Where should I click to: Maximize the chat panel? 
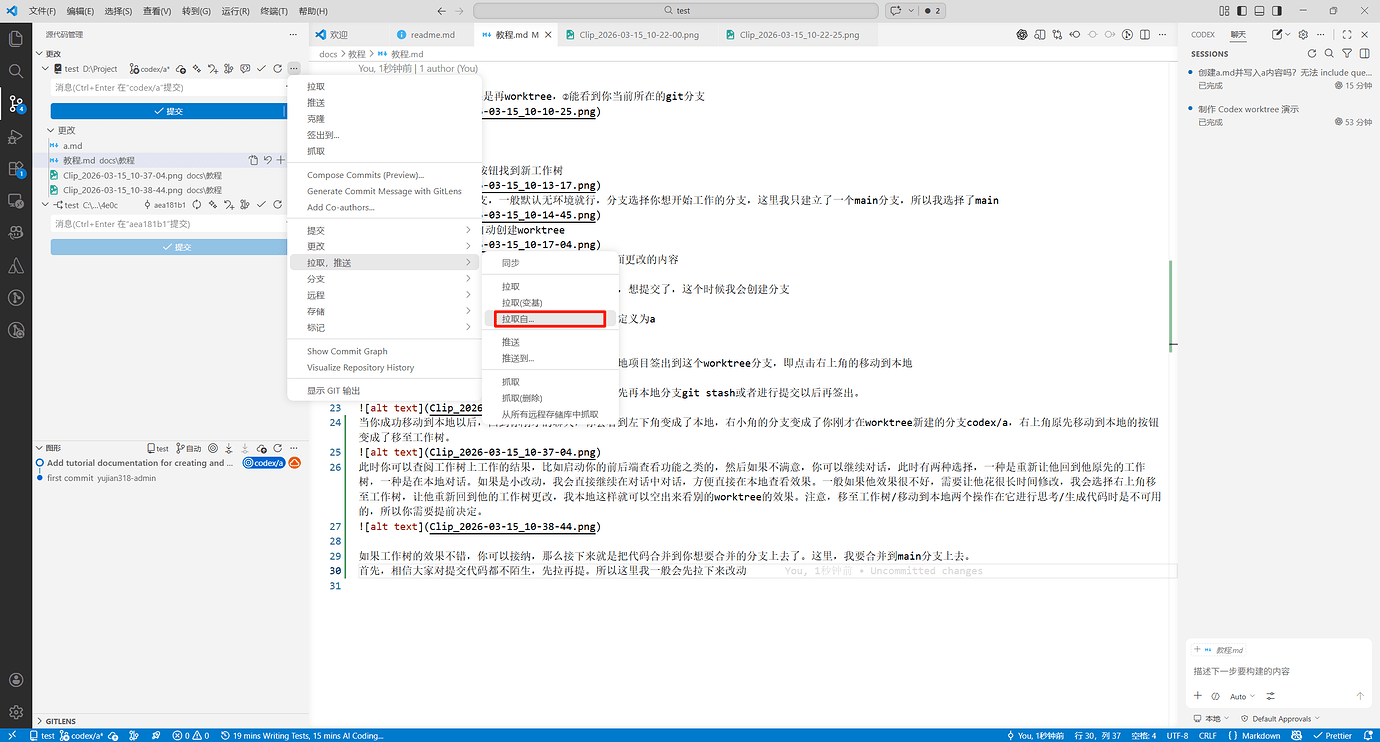pyautogui.click(x=1348, y=34)
